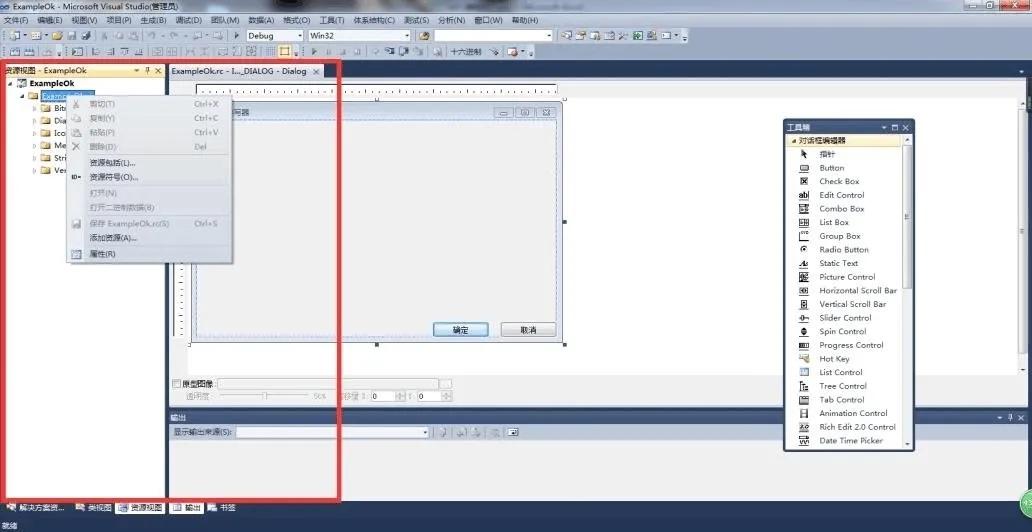Open the 显示输出来源 dropdown
The height and width of the screenshot is (532, 1032).
pyautogui.click(x=332, y=433)
